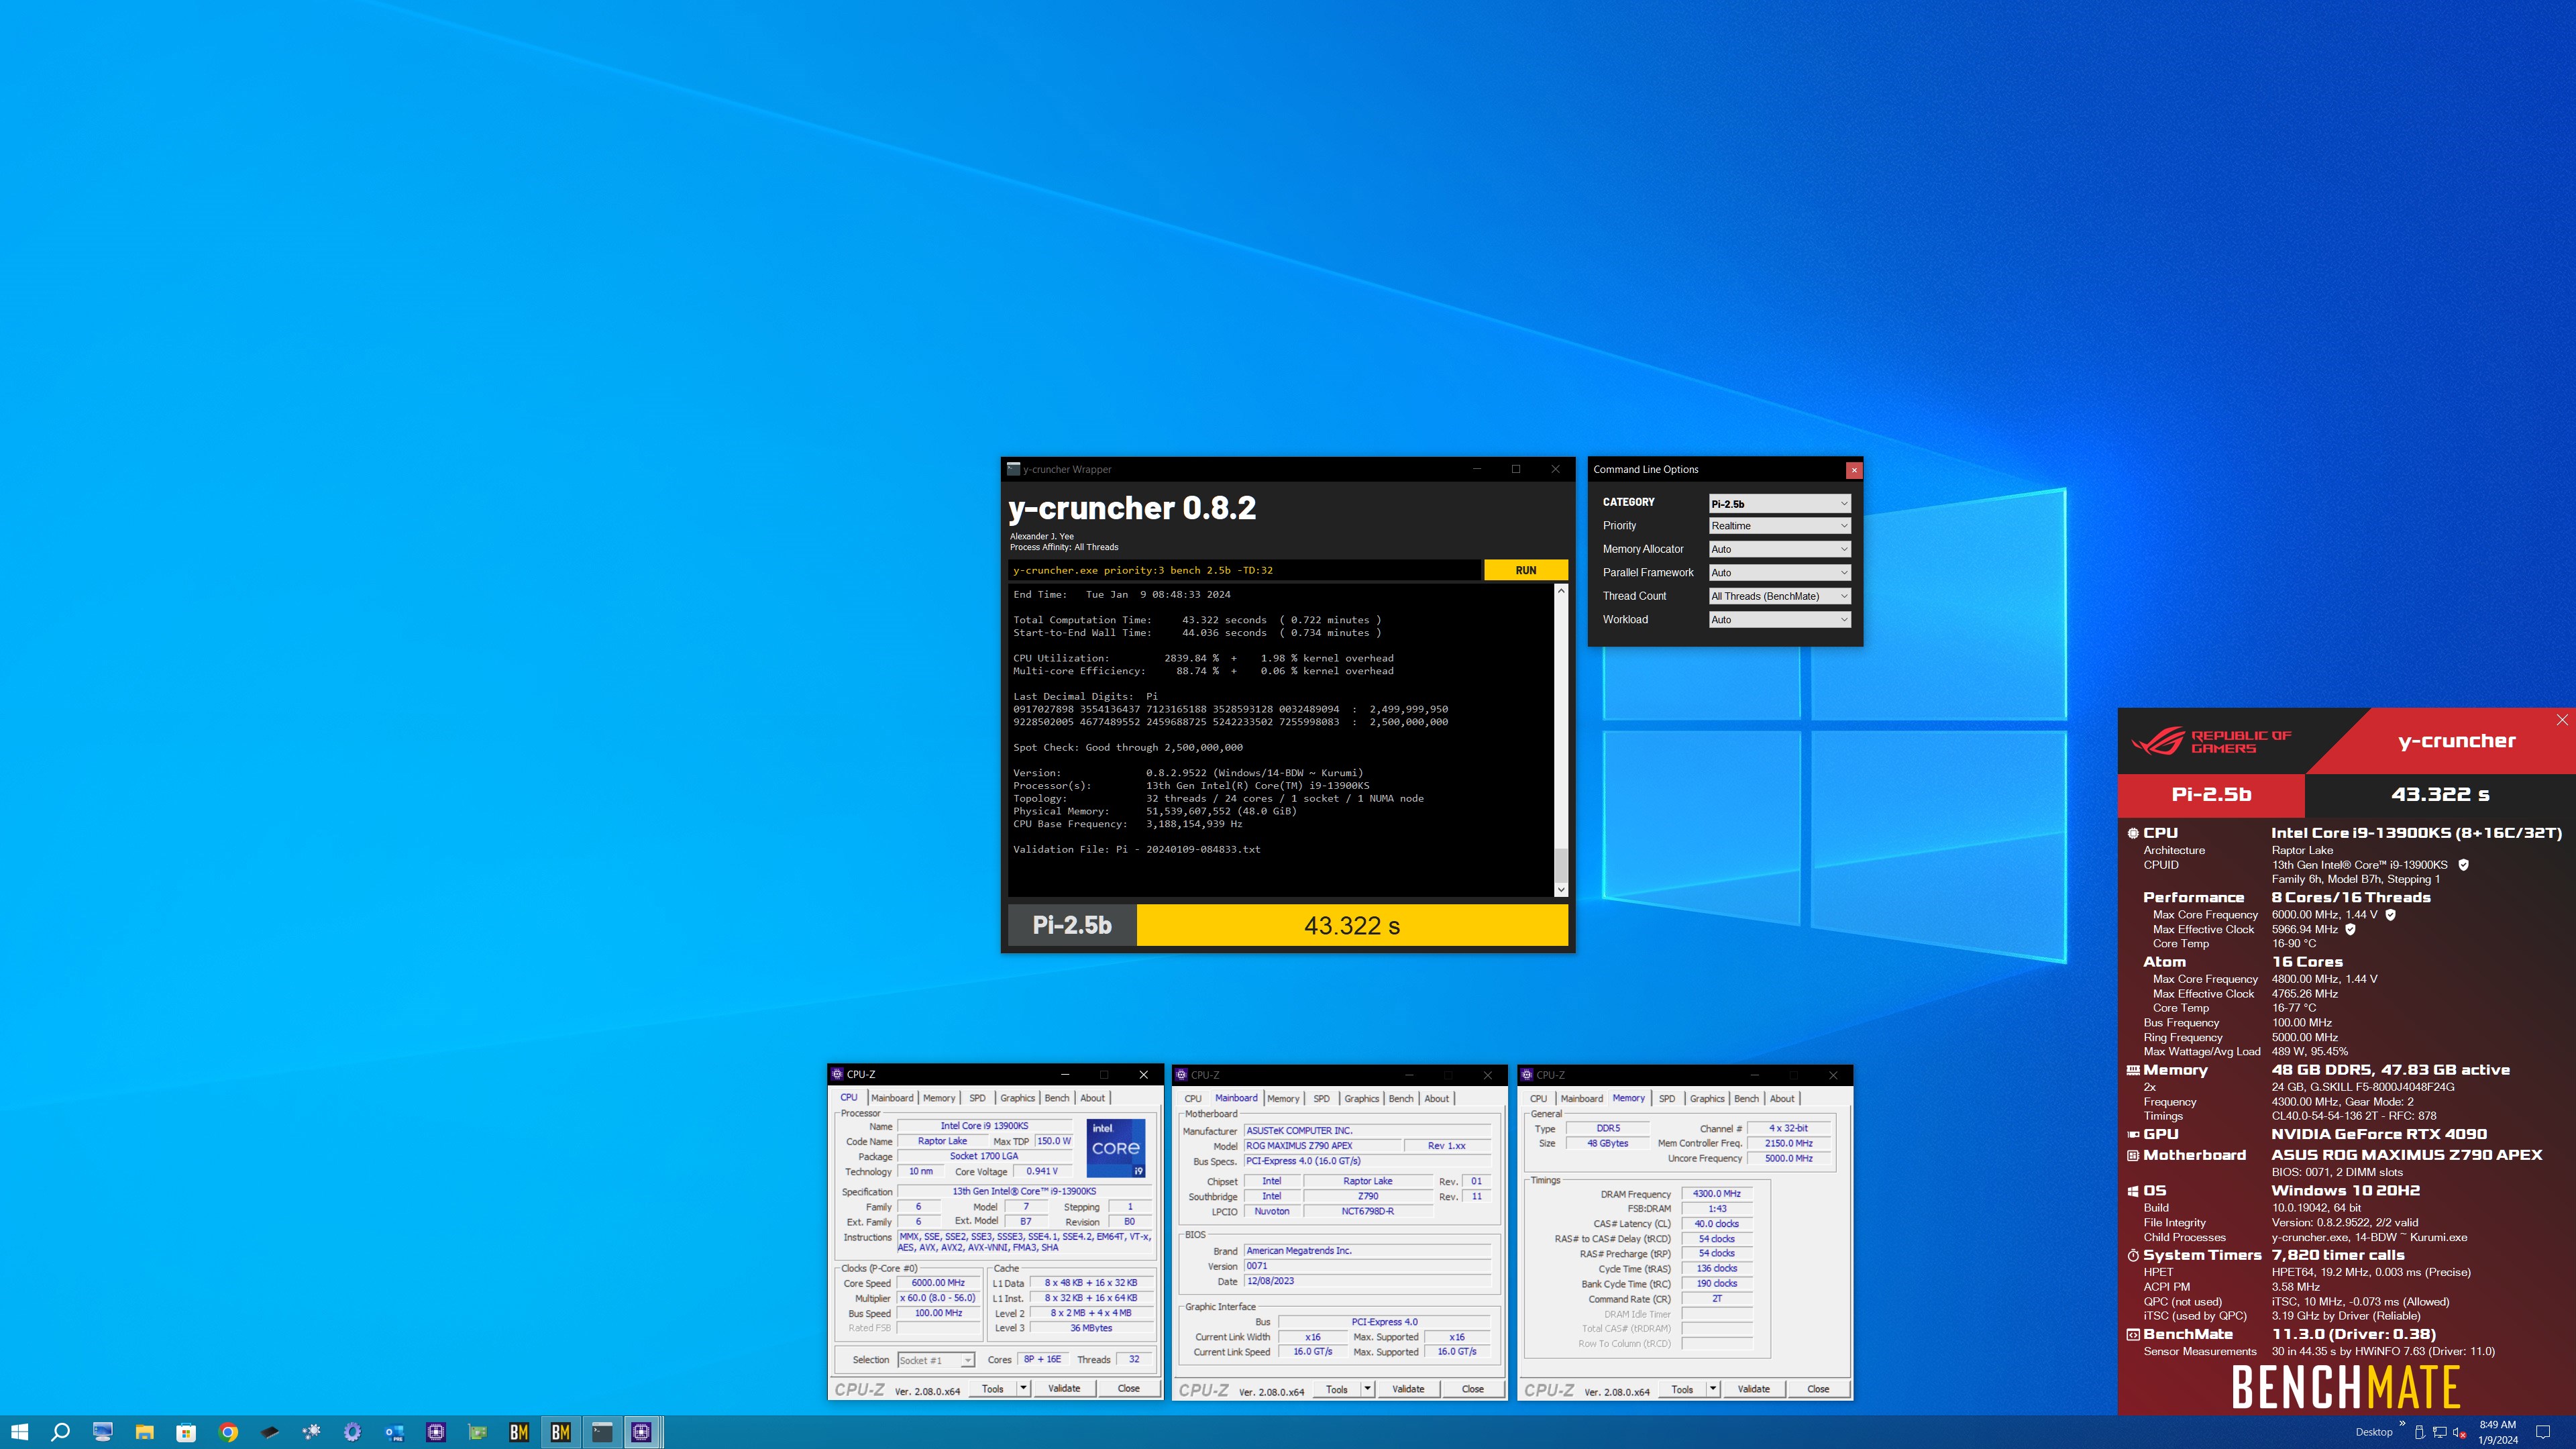
Task: Open SPD tab in first CPU-Z window
Action: coord(977,1098)
